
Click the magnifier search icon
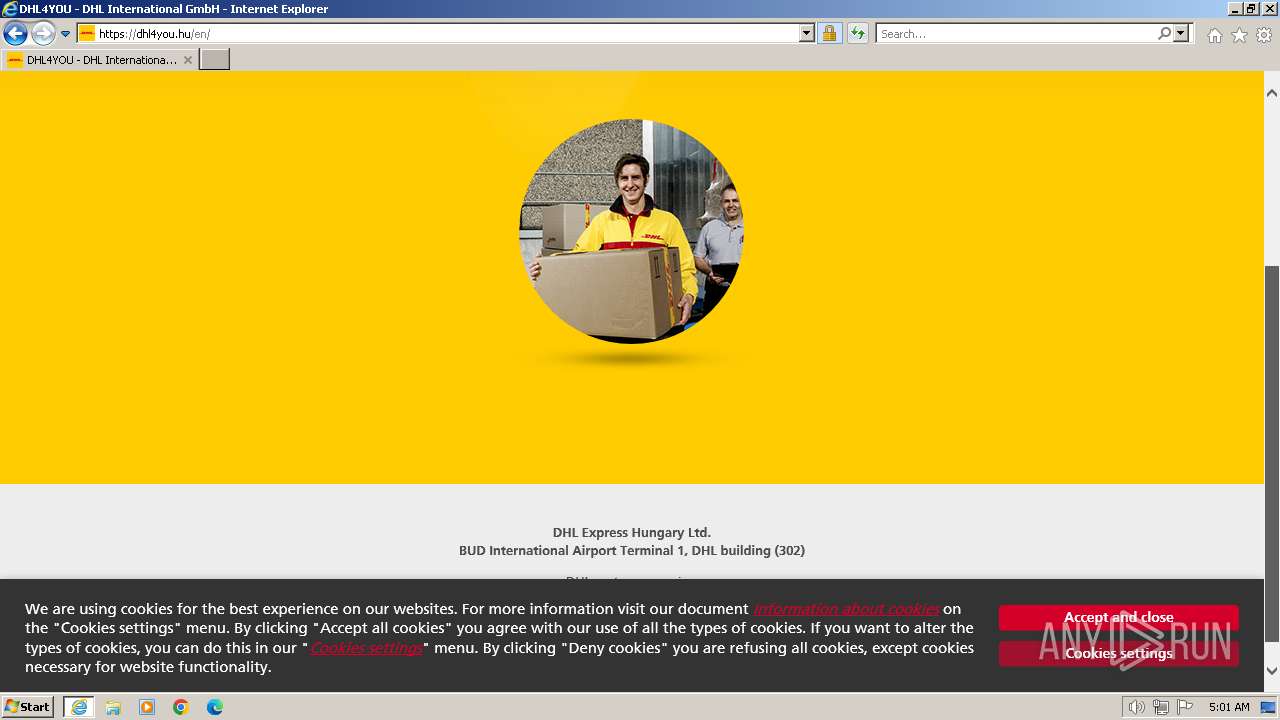tap(1164, 34)
